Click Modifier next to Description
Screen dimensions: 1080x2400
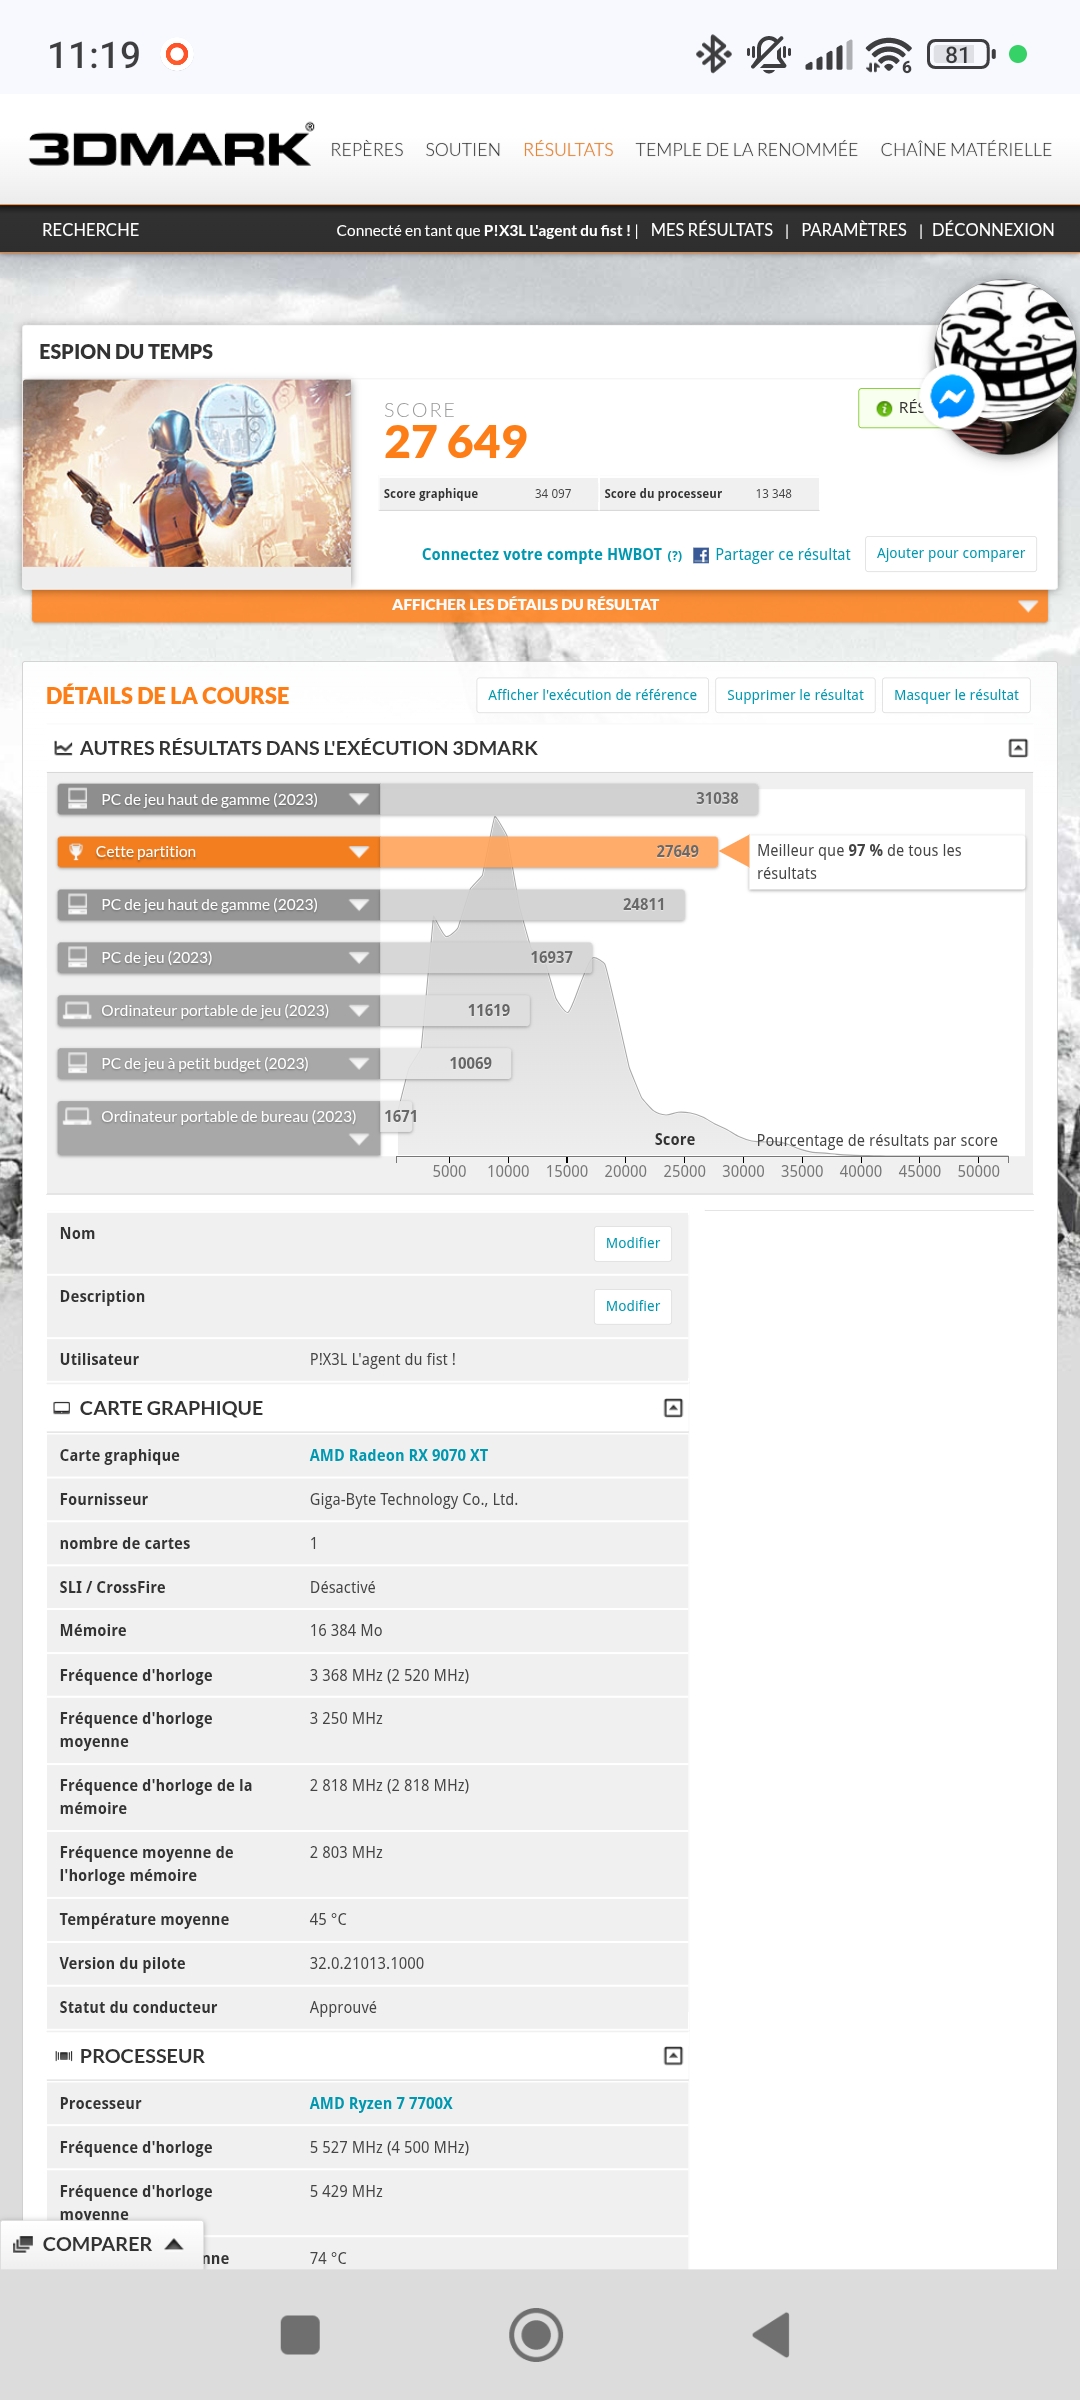click(633, 1306)
